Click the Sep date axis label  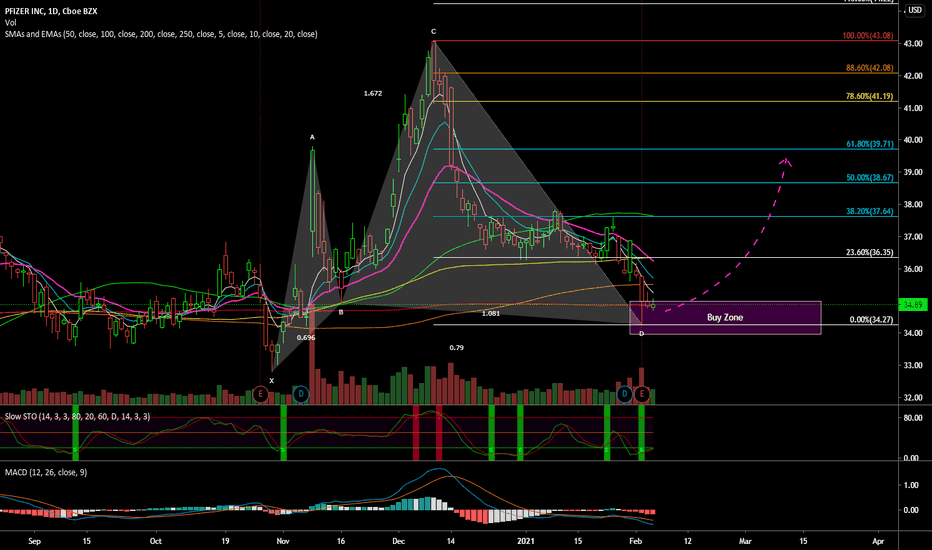click(34, 541)
